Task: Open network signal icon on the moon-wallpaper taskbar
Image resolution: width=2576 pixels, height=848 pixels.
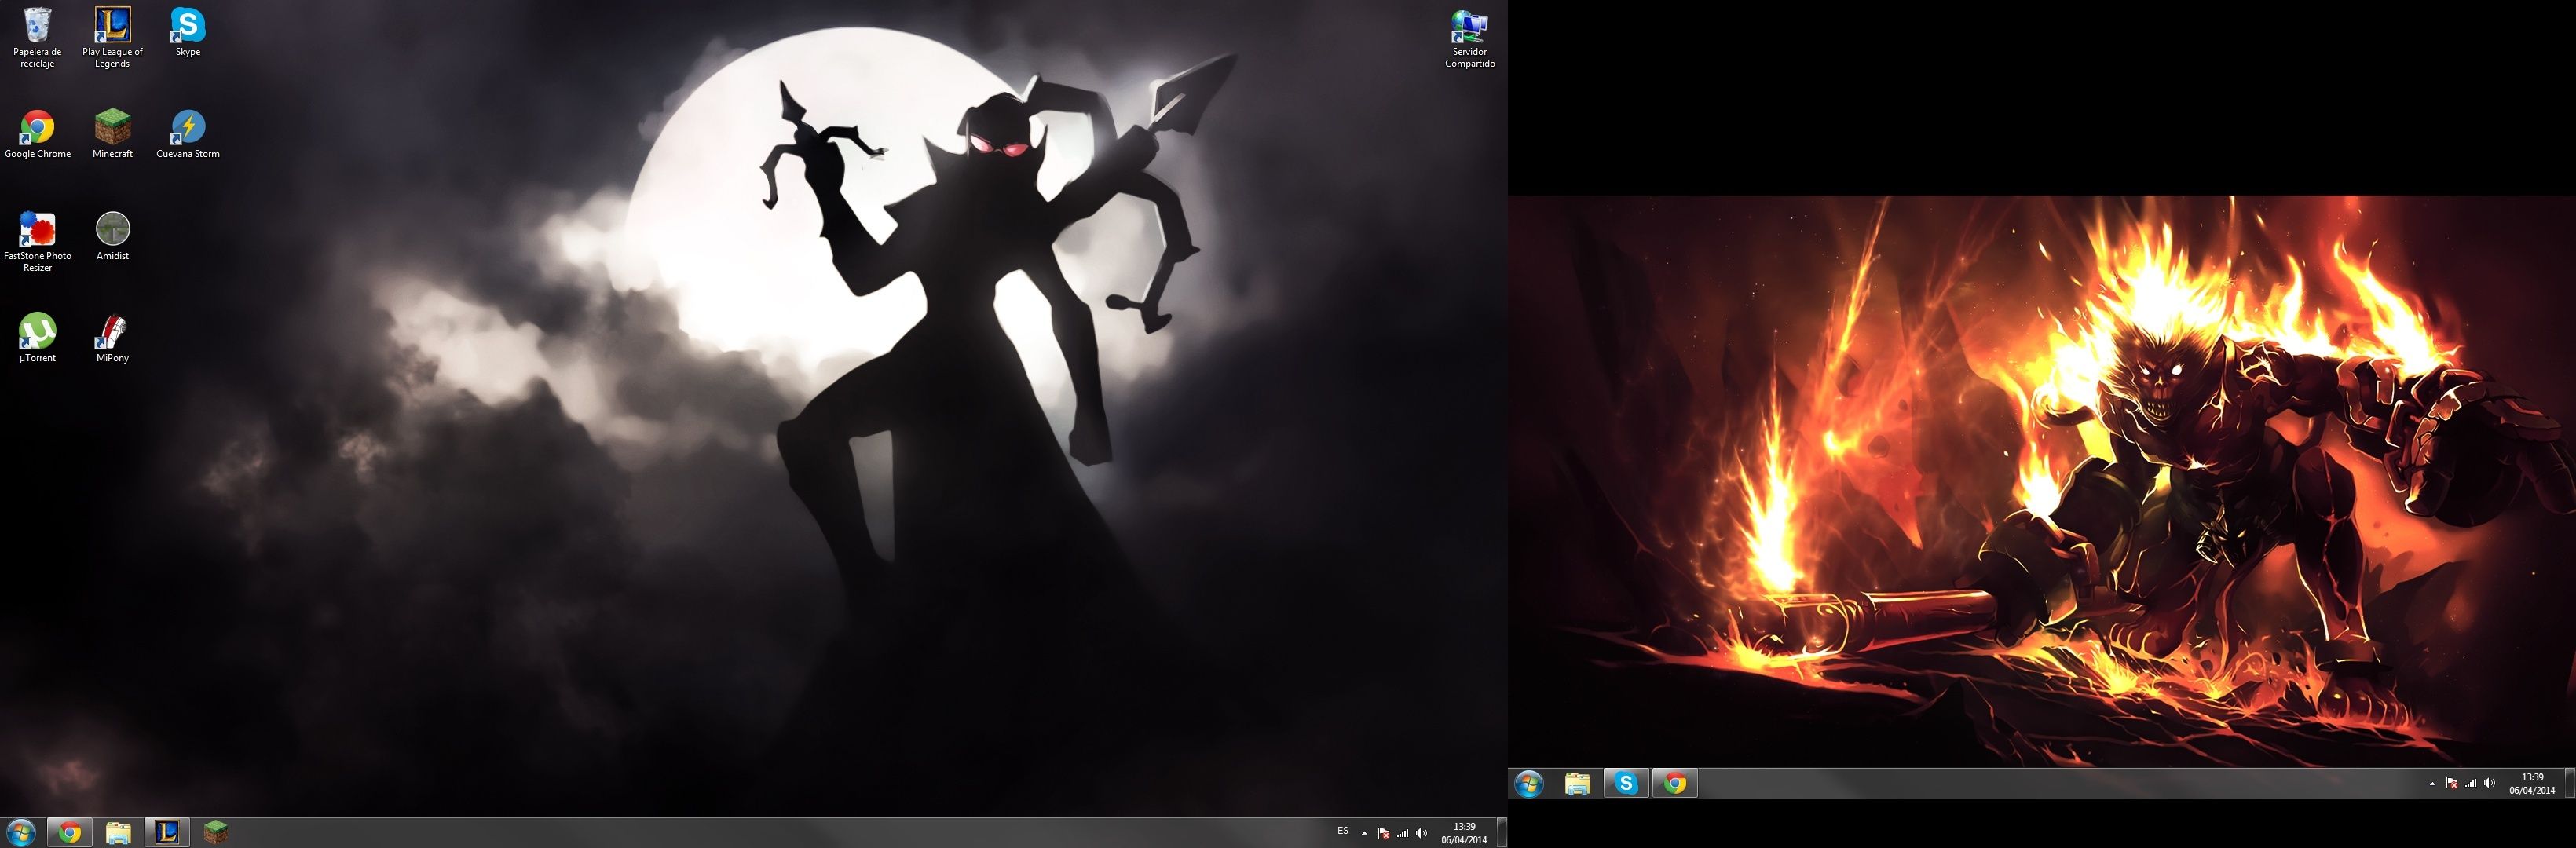Action: point(1403,833)
